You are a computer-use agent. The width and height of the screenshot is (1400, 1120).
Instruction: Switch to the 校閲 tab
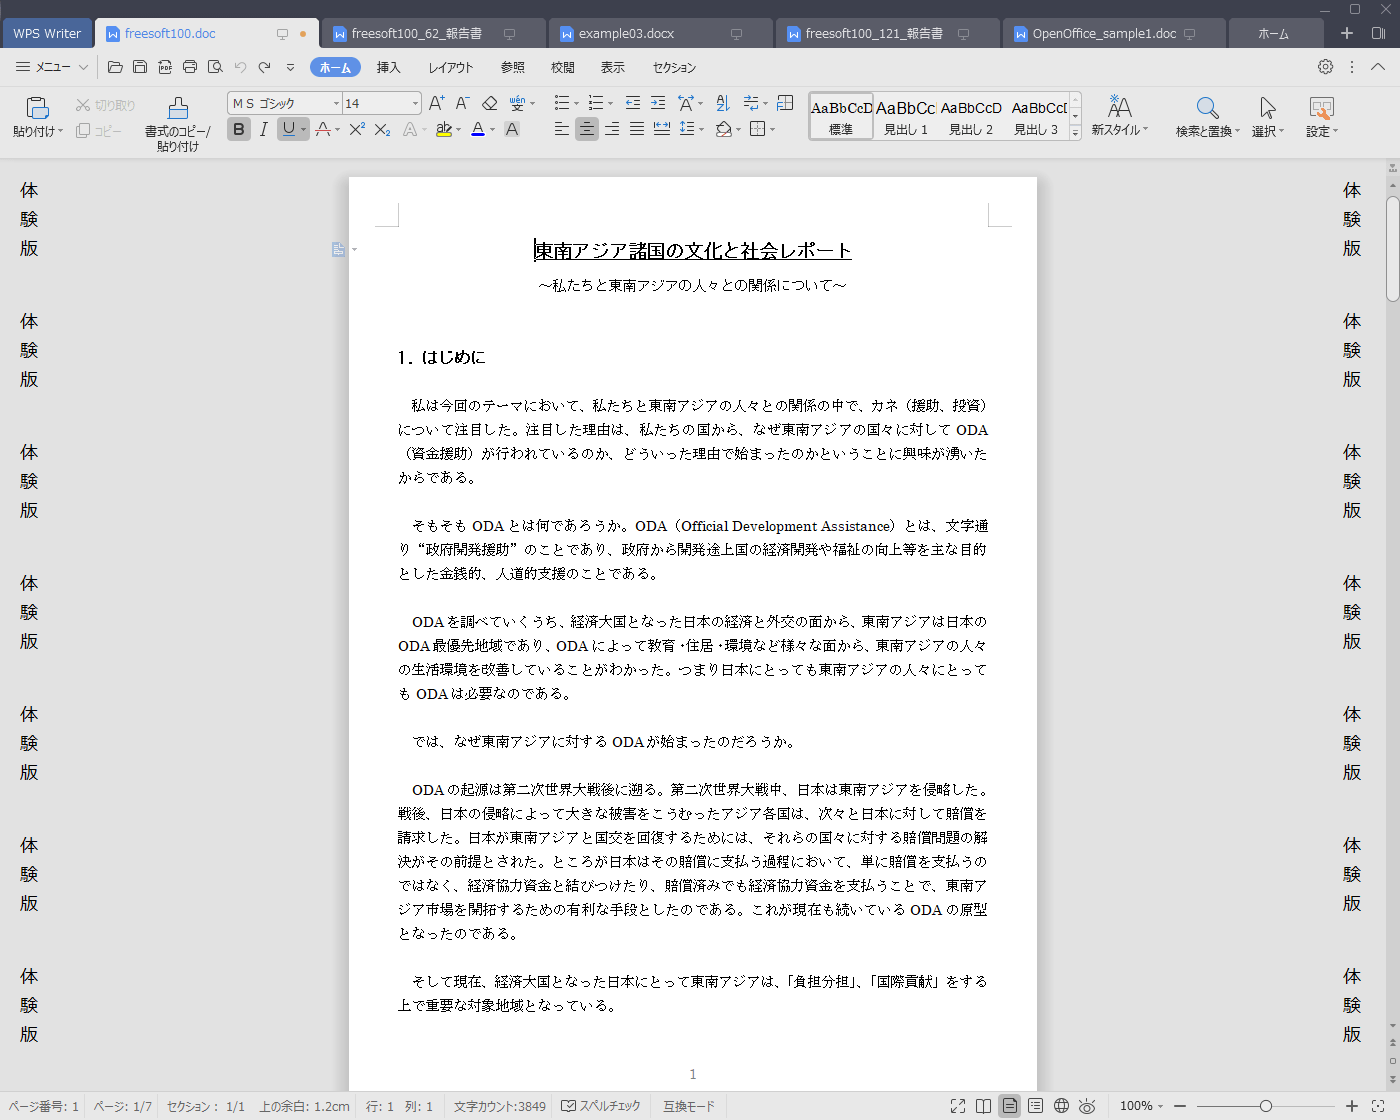coord(562,67)
